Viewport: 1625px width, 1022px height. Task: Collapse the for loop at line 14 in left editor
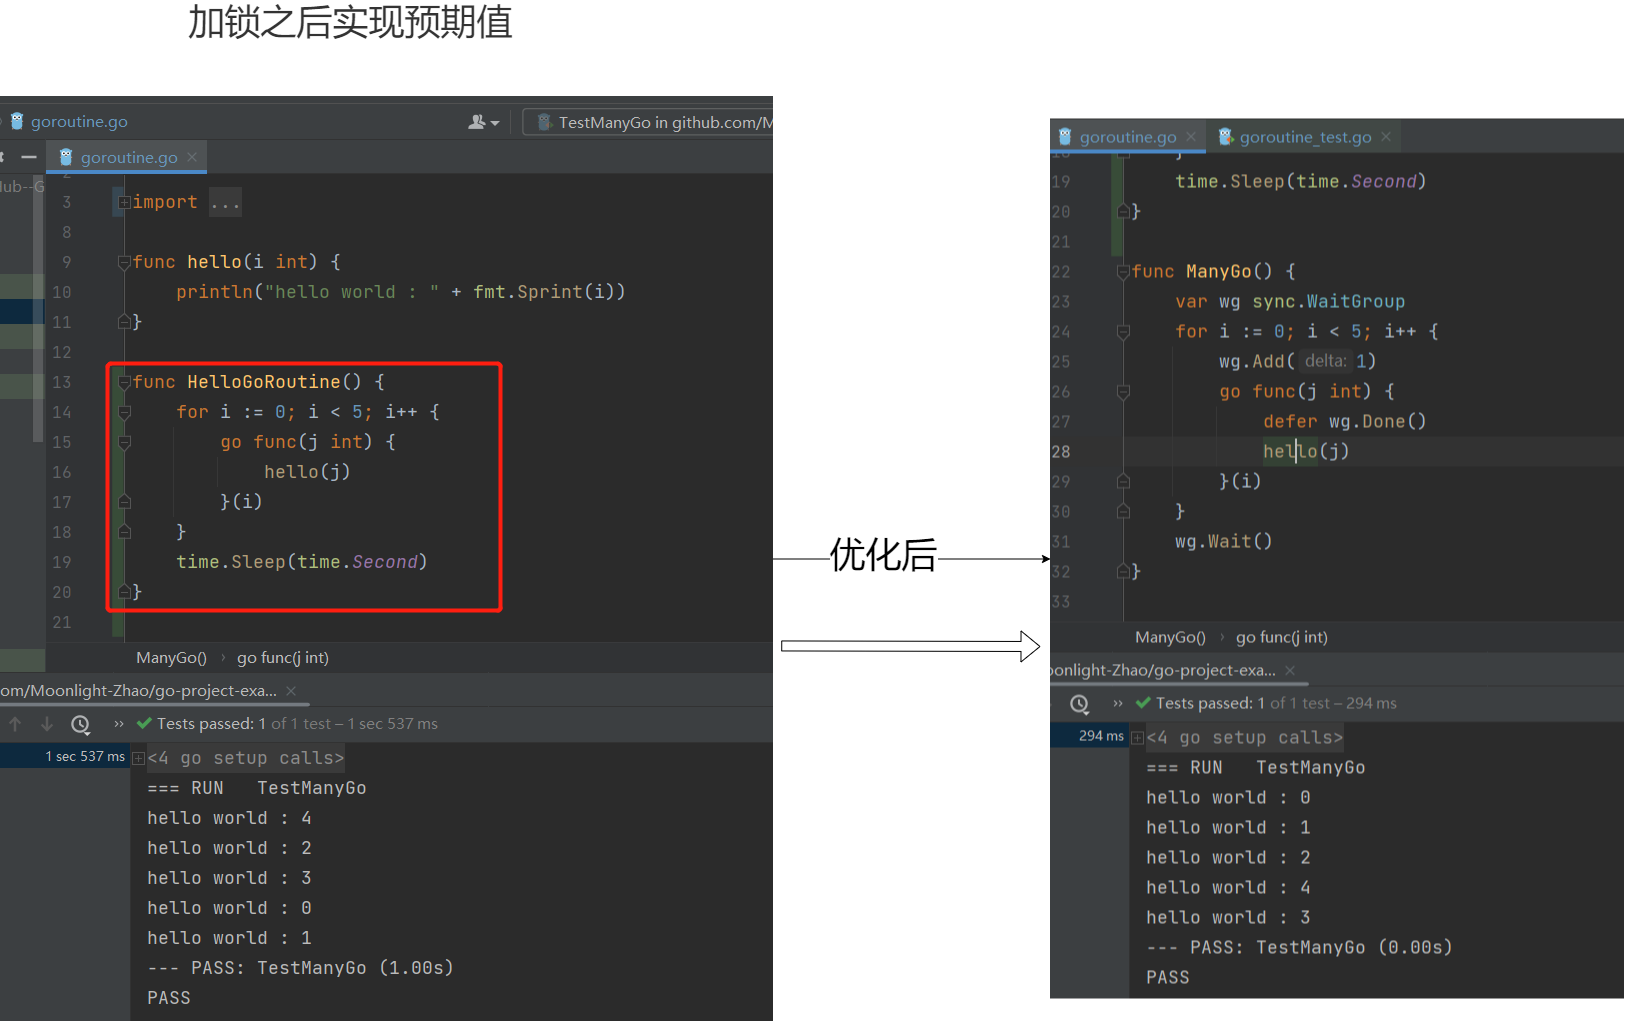[x=124, y=412]
